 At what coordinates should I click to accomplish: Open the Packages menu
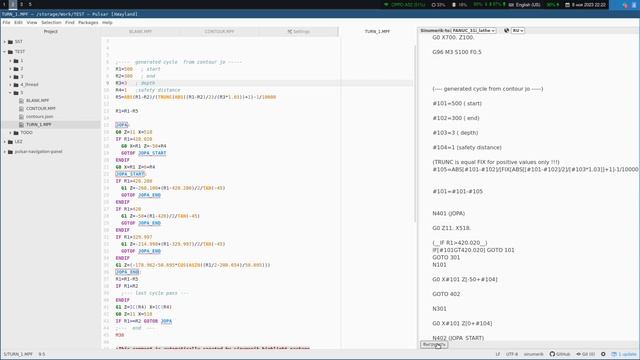click(88, 22)
